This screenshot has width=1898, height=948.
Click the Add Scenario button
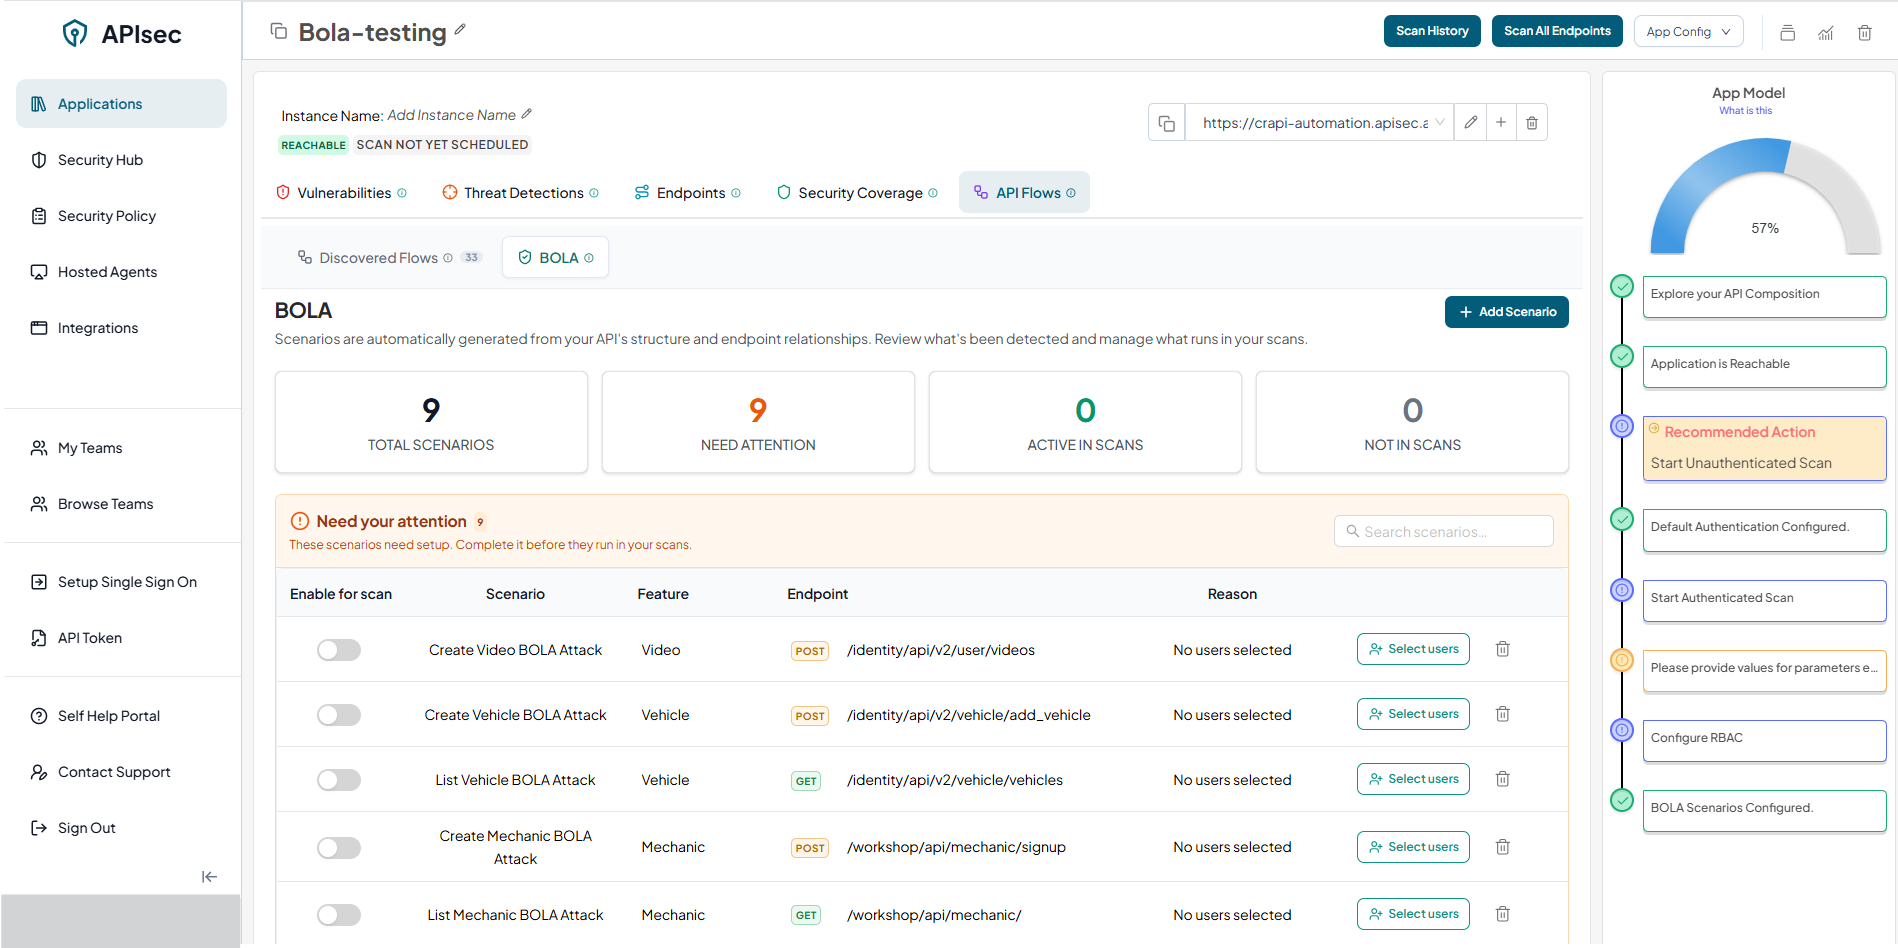pyautogui.click(x=1506, y=312)
